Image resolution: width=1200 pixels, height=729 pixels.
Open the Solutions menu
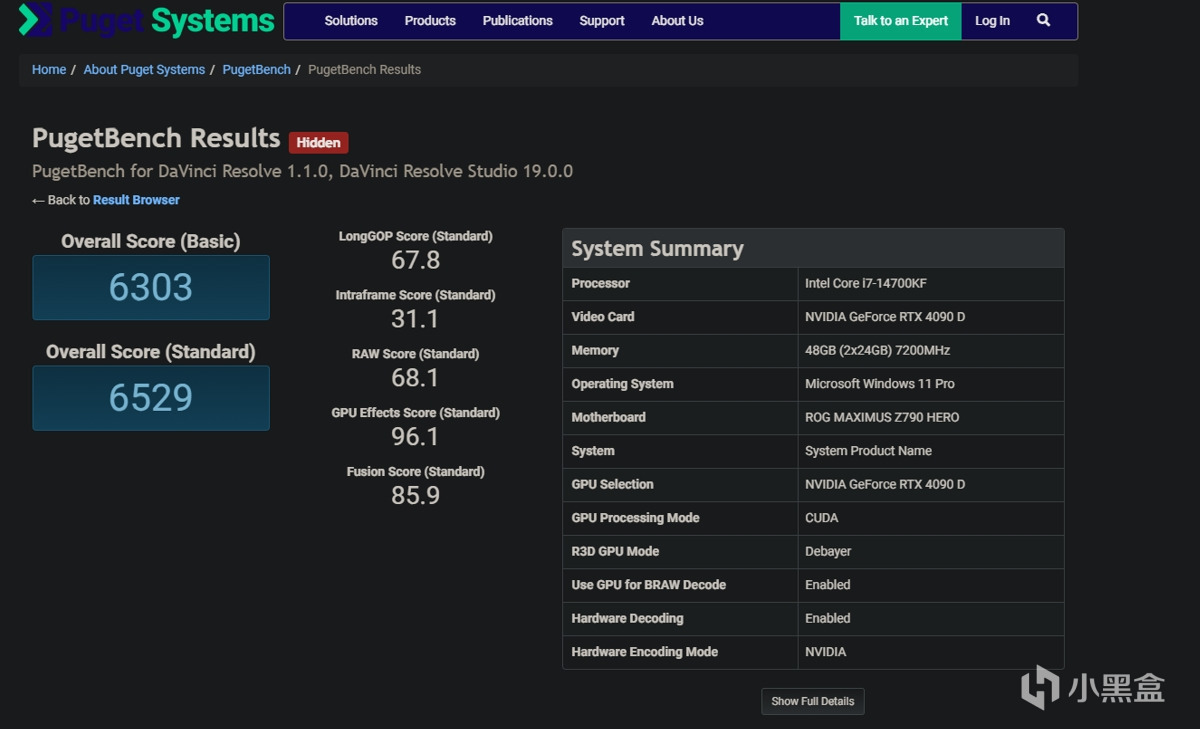click(x=351, y=21)
